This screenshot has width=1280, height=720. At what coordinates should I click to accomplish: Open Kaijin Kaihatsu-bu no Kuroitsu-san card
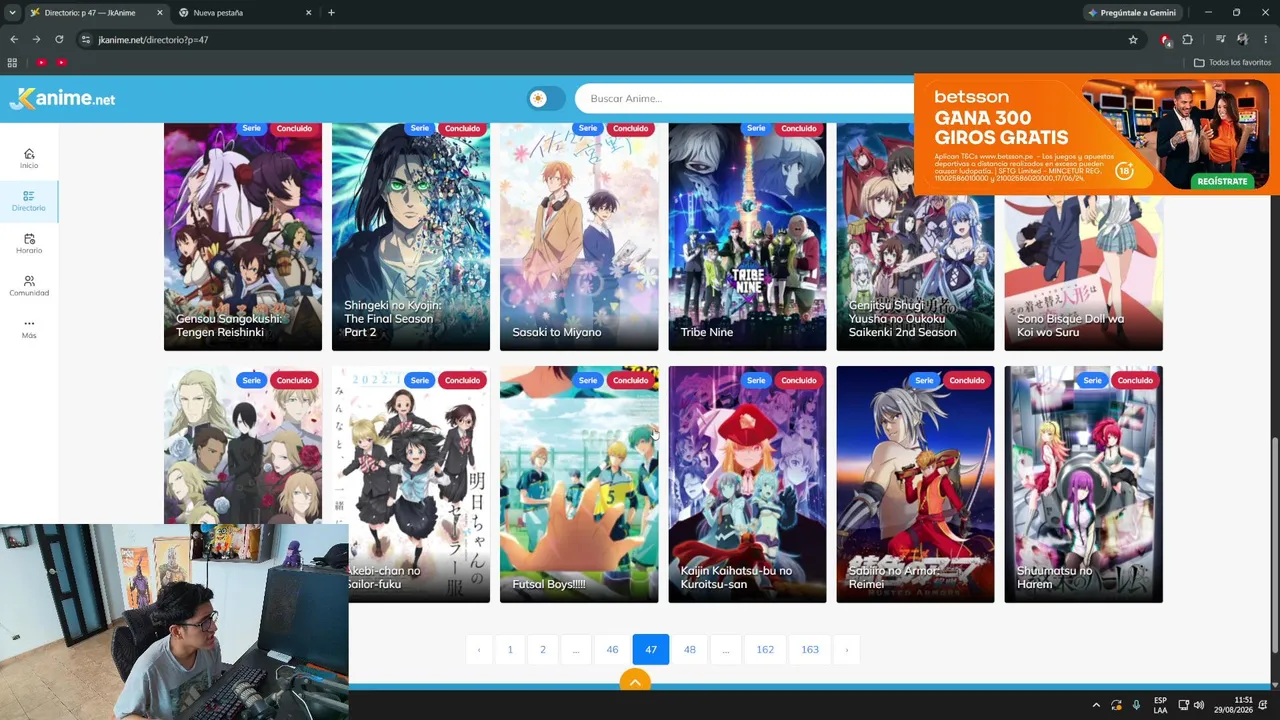coord(747,484)
